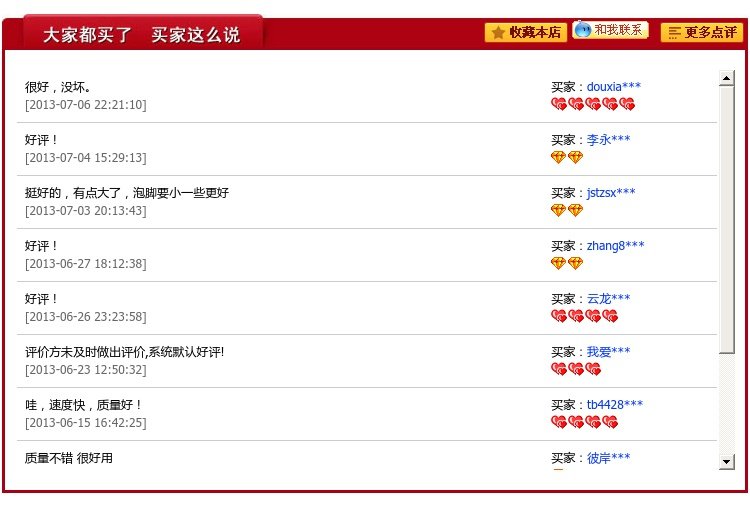Click tb4428*** heart rating icons
Screen dimensions: 750x528
[585, 423]
